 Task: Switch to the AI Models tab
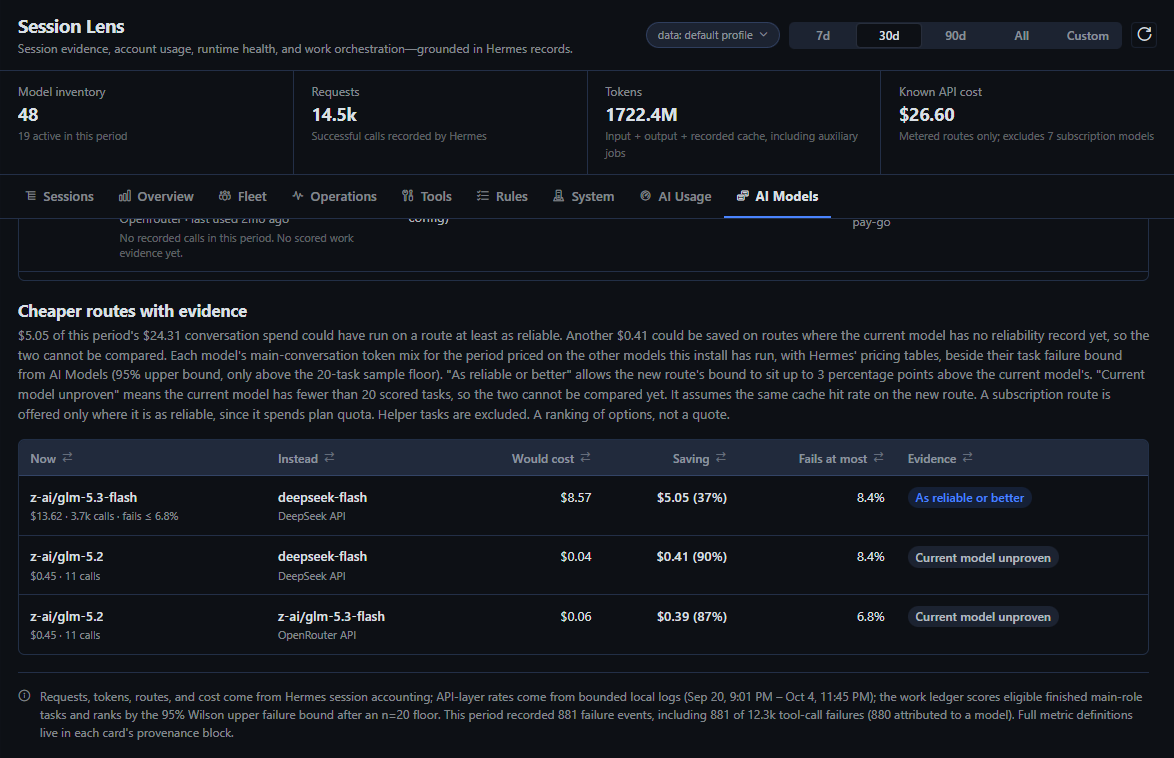point(777,196)
